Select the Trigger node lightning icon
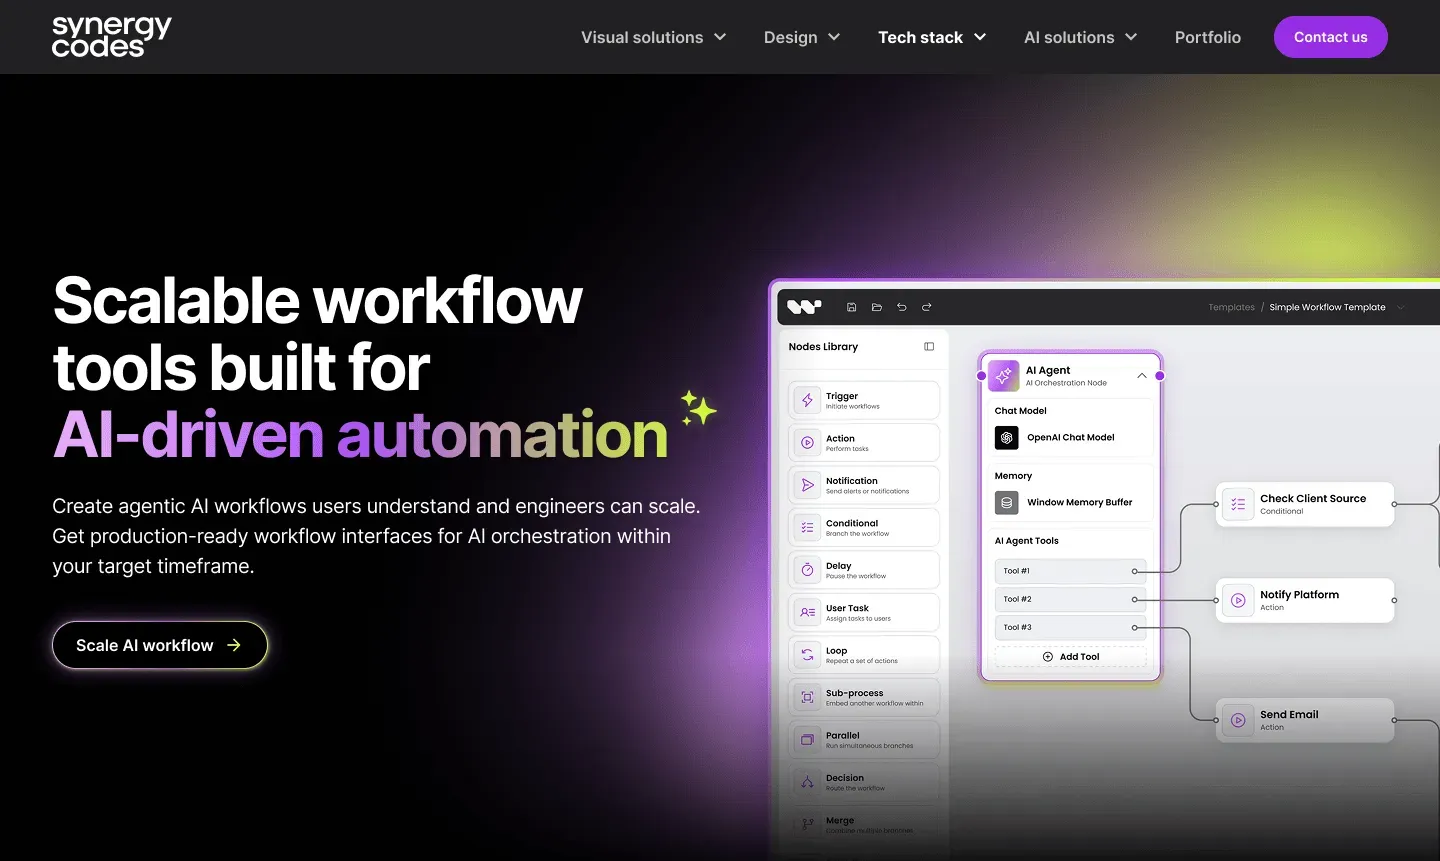1440x861 pixels. click(x=807, y=400)
